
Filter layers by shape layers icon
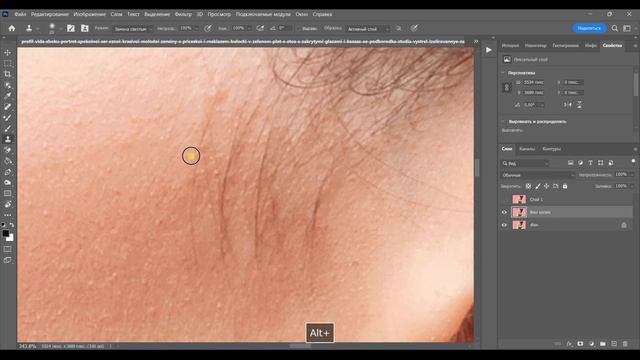point(600,163)
